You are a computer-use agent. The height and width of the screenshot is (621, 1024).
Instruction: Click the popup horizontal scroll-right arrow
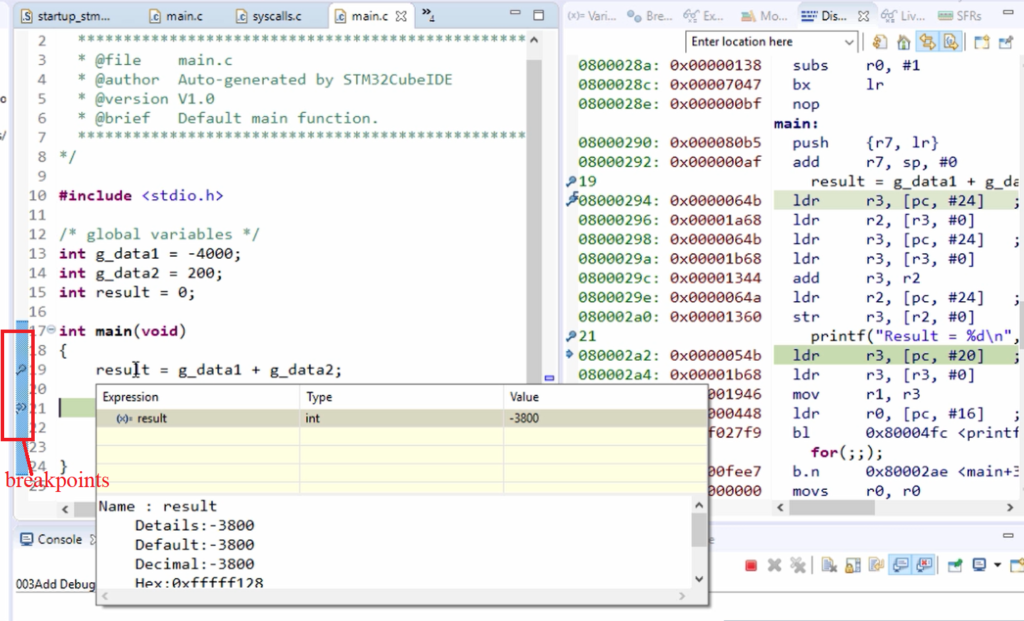tap(682, 596)
